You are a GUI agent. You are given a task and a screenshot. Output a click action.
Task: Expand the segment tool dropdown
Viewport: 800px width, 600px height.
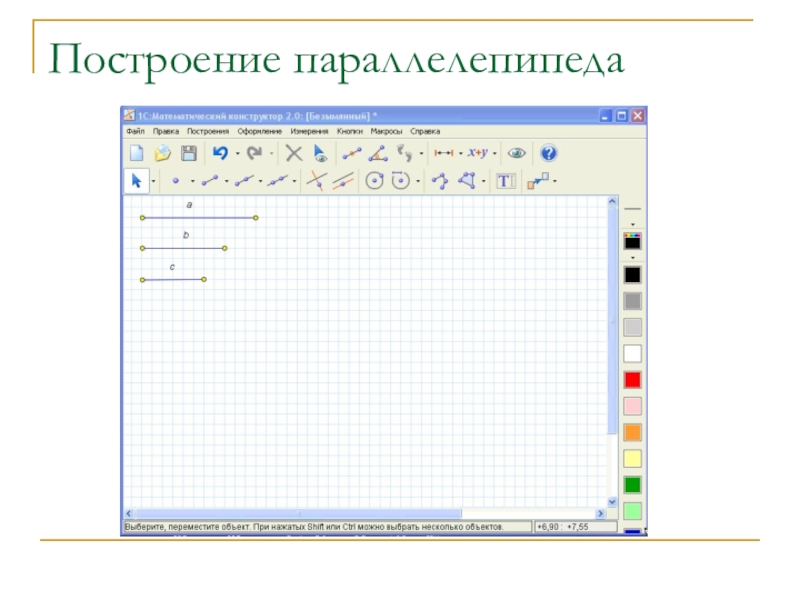(226, 181)
